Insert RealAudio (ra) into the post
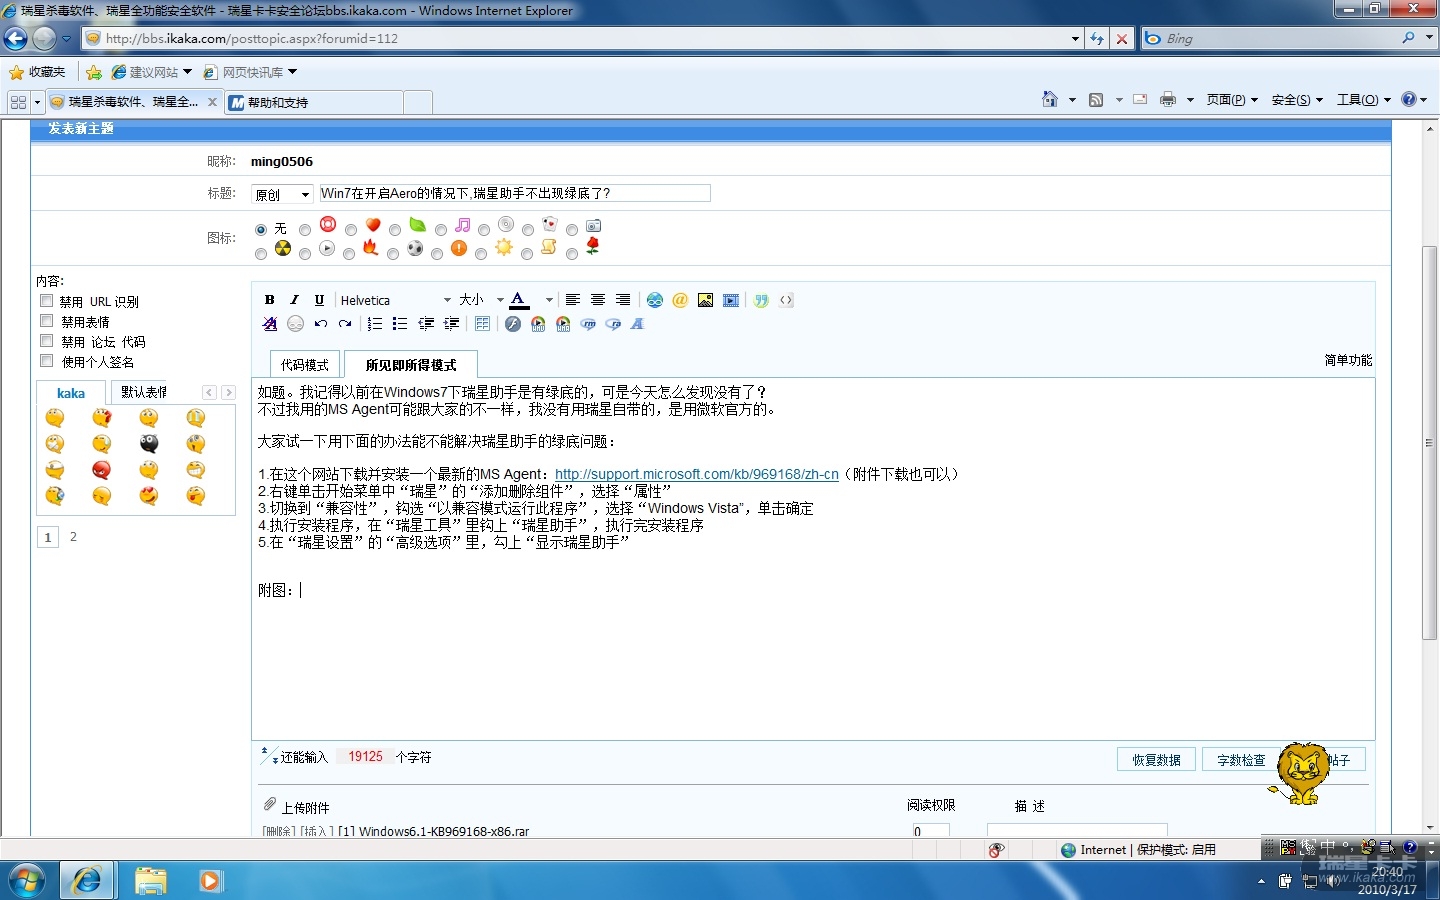 click(x=613, y=324)
